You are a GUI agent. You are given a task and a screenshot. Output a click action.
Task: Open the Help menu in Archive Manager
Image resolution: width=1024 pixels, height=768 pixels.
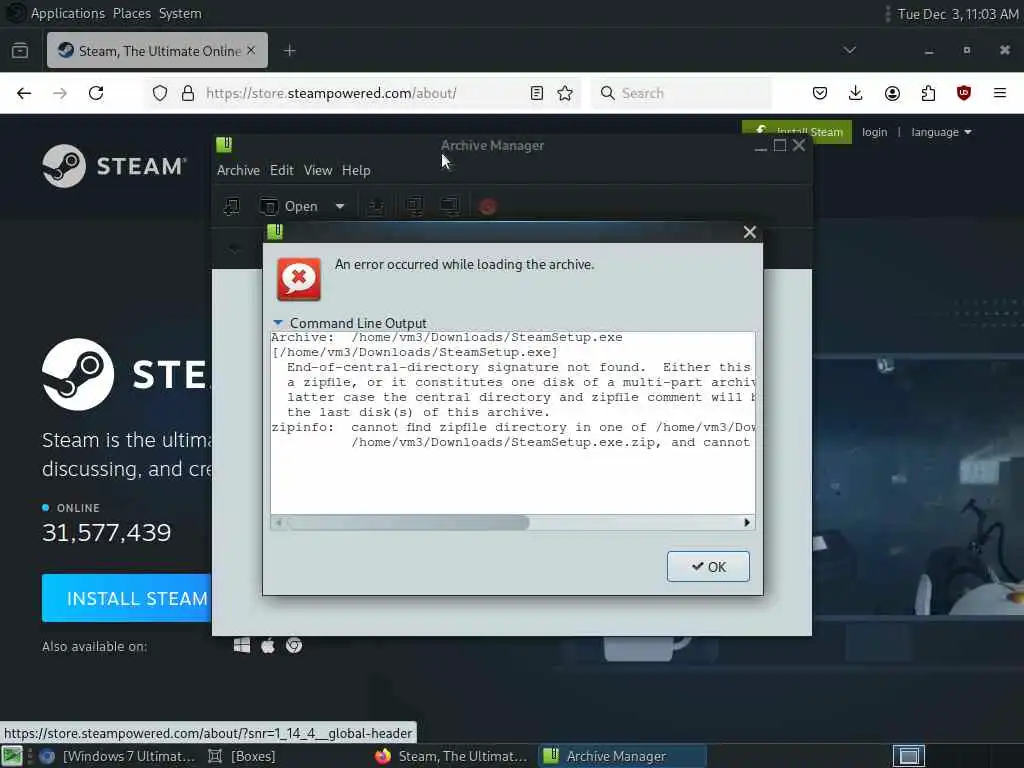[x=356, y=170]
